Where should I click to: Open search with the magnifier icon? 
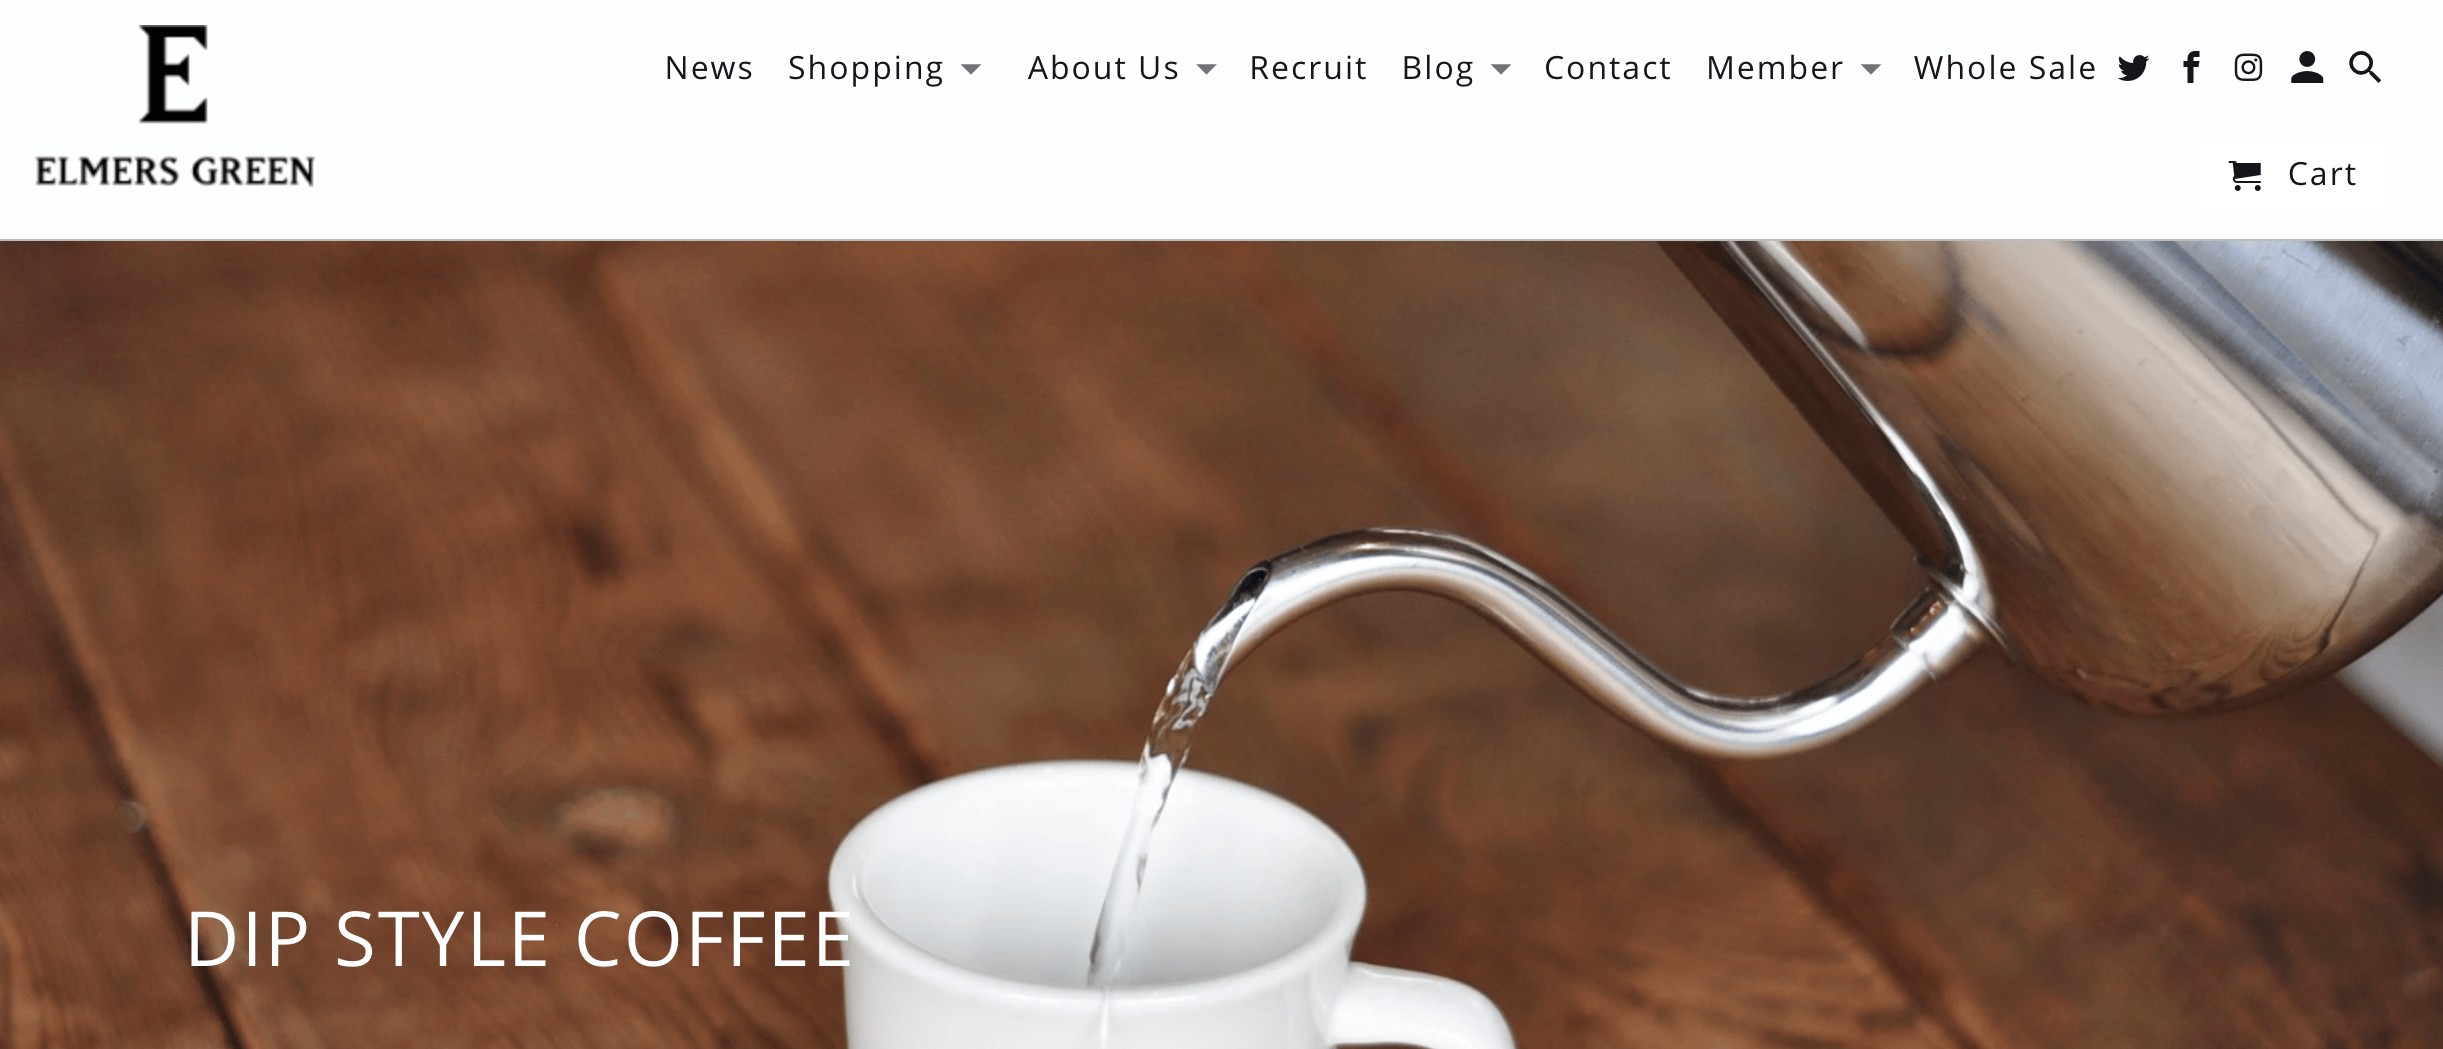tap(2365, 67)
